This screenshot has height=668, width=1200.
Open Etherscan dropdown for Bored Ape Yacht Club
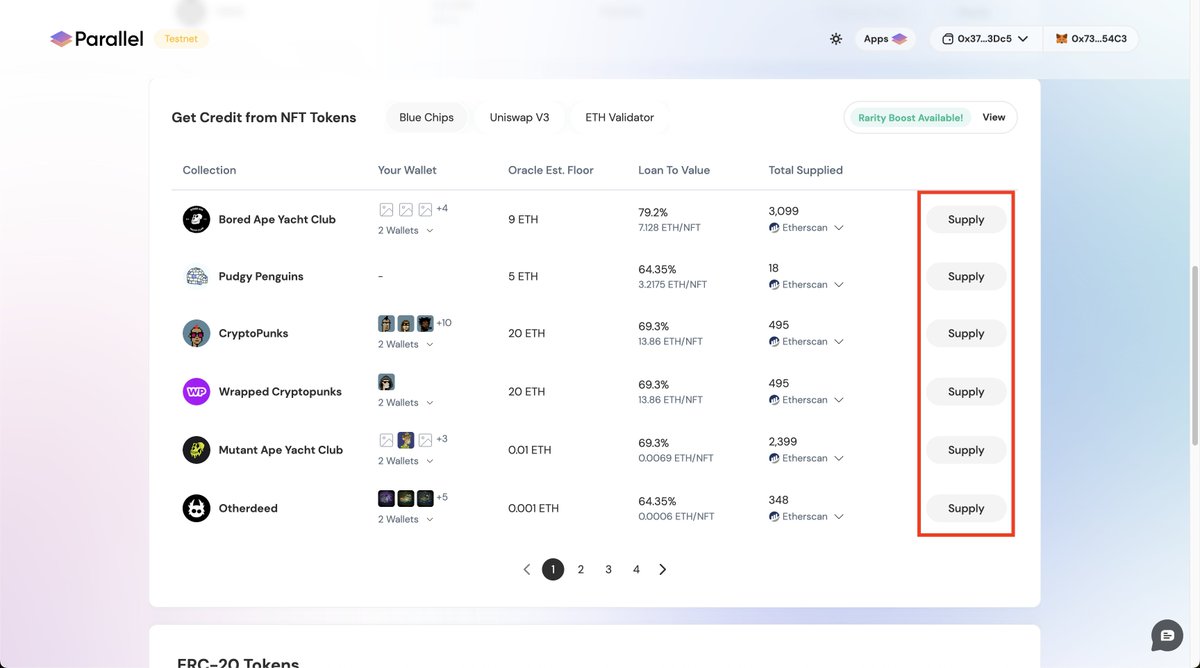coord(806,228)
